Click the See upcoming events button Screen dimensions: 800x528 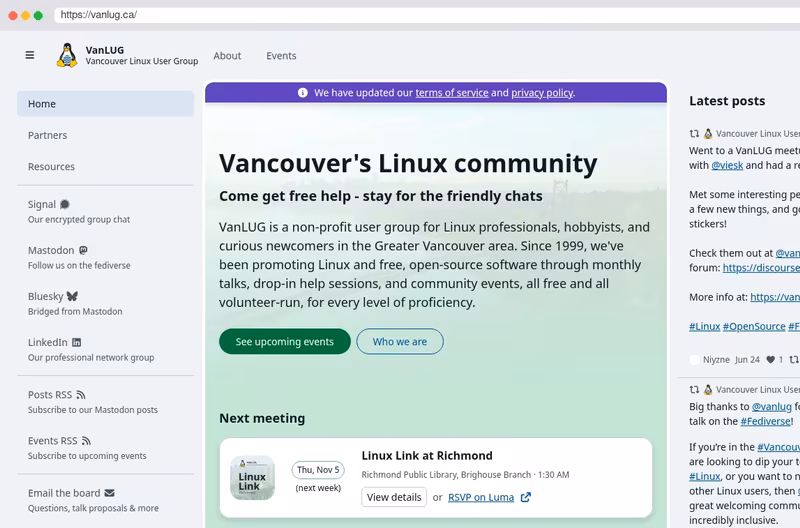(285, 341)
